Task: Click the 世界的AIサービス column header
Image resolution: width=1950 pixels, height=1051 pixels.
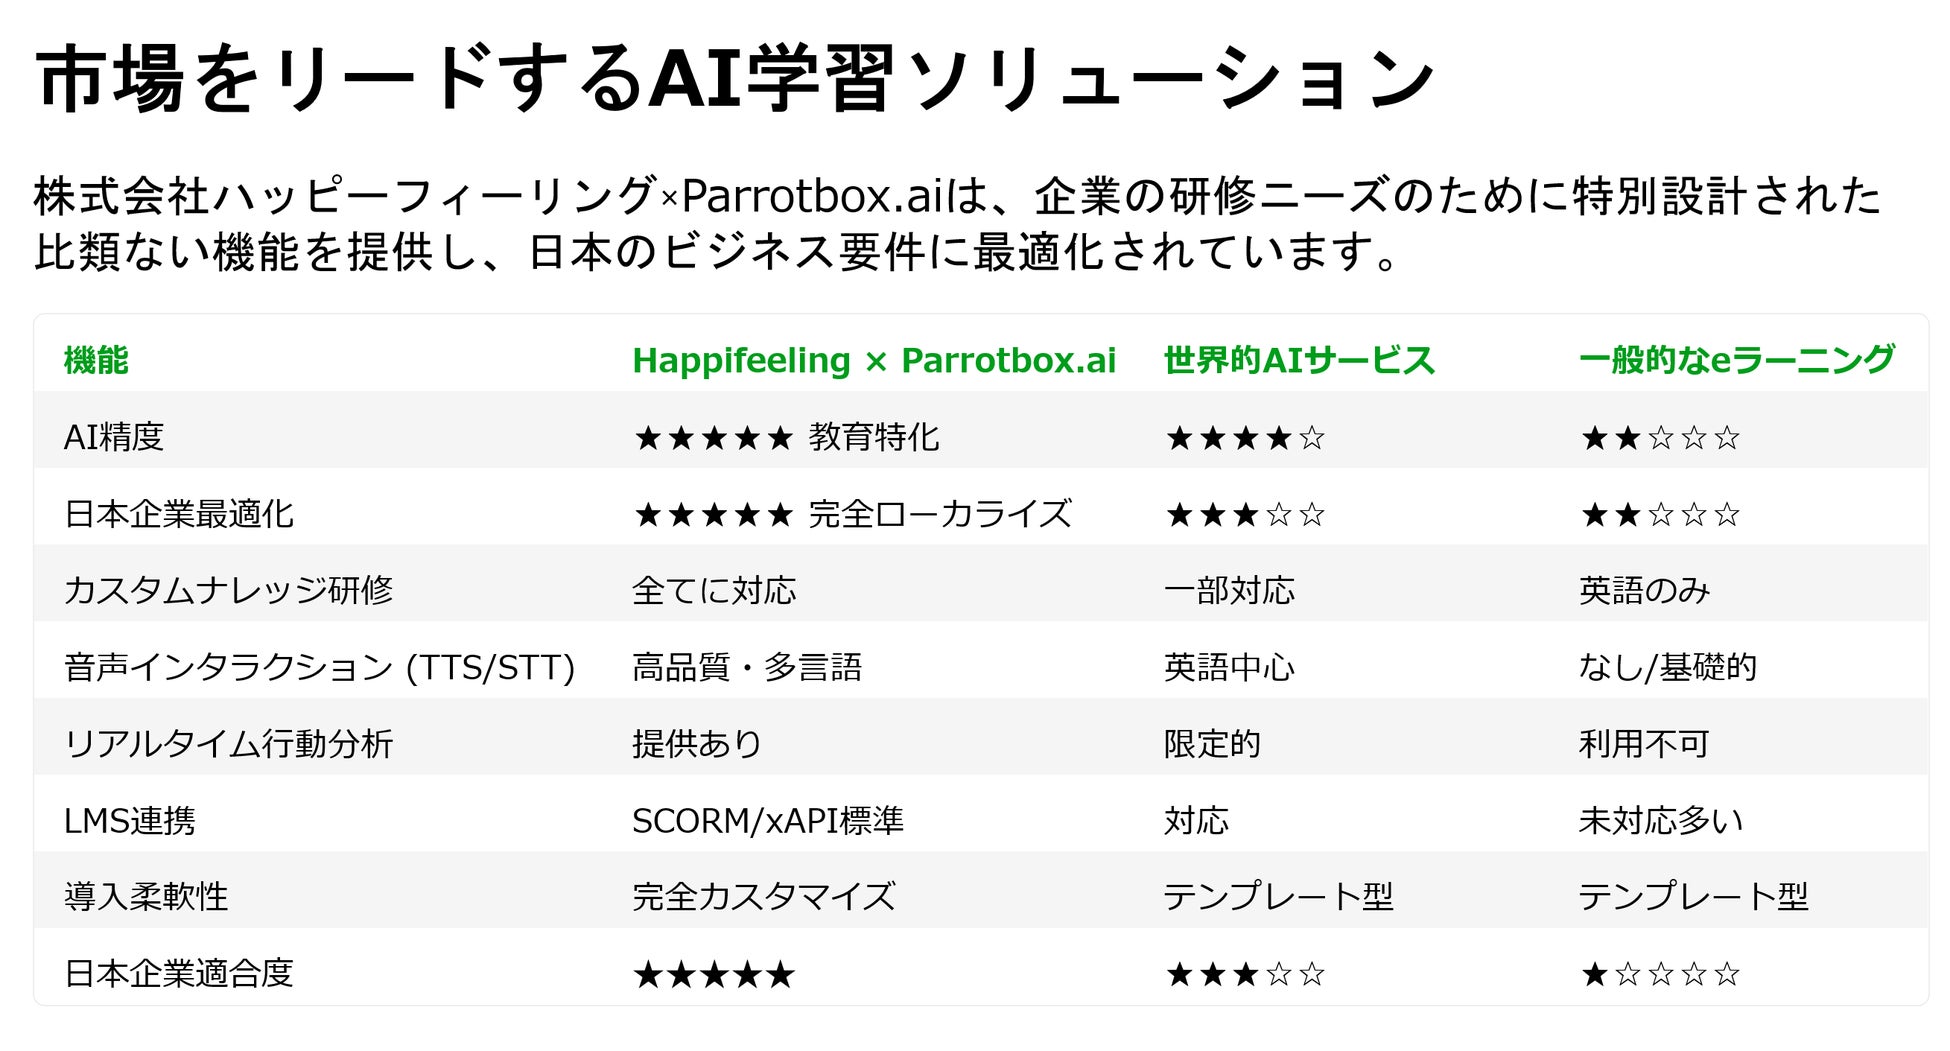Action: click(x=1299, y=360)
